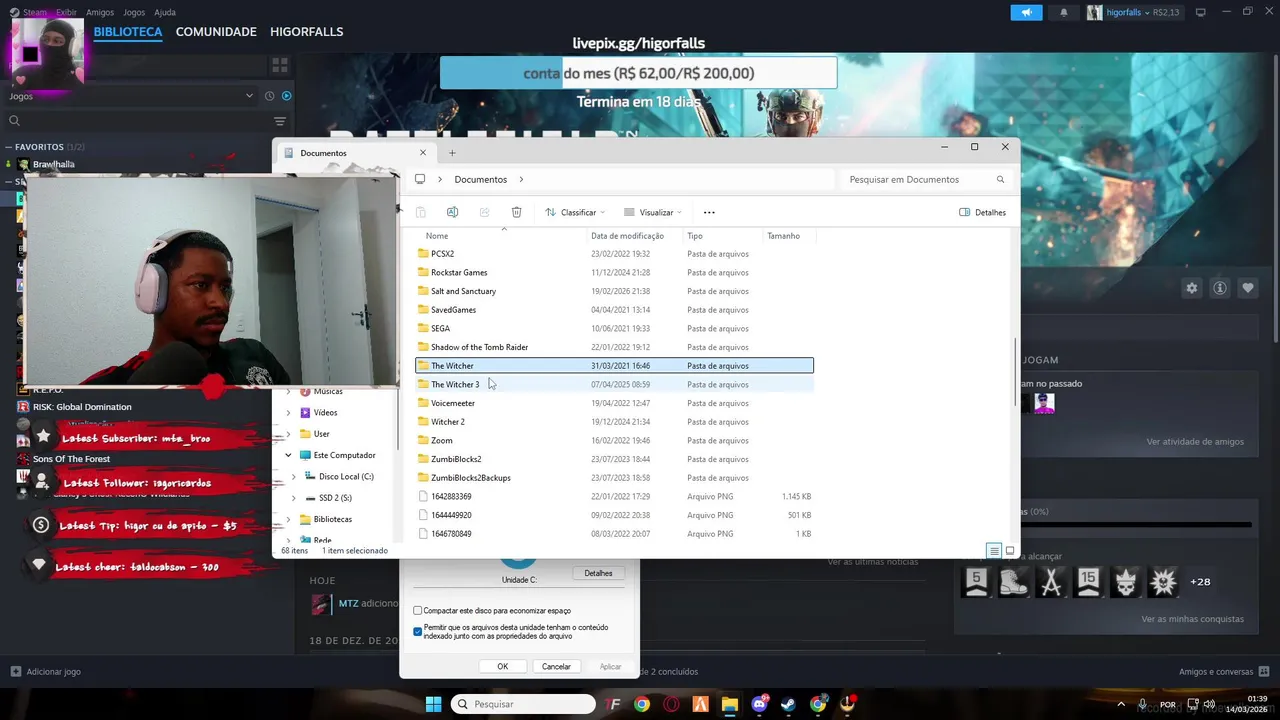Viewport: 1280px width, 720px height.
Task: Expand Bibliotecas tree node
Action: tap(289, 520)
